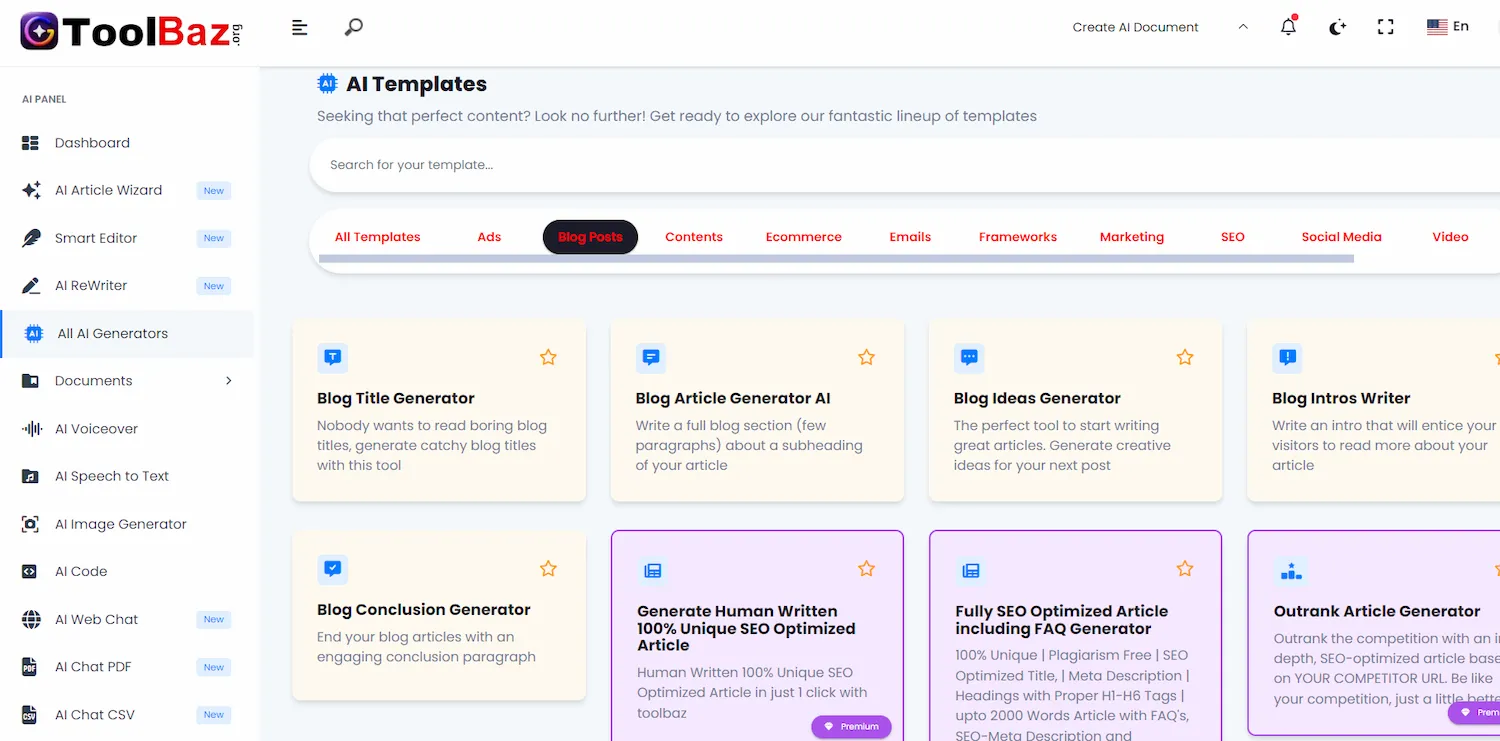Open the Emails tab
The height and width of the screenshot is (741, 1500).
pyautogui.click(x=910, y=237)
